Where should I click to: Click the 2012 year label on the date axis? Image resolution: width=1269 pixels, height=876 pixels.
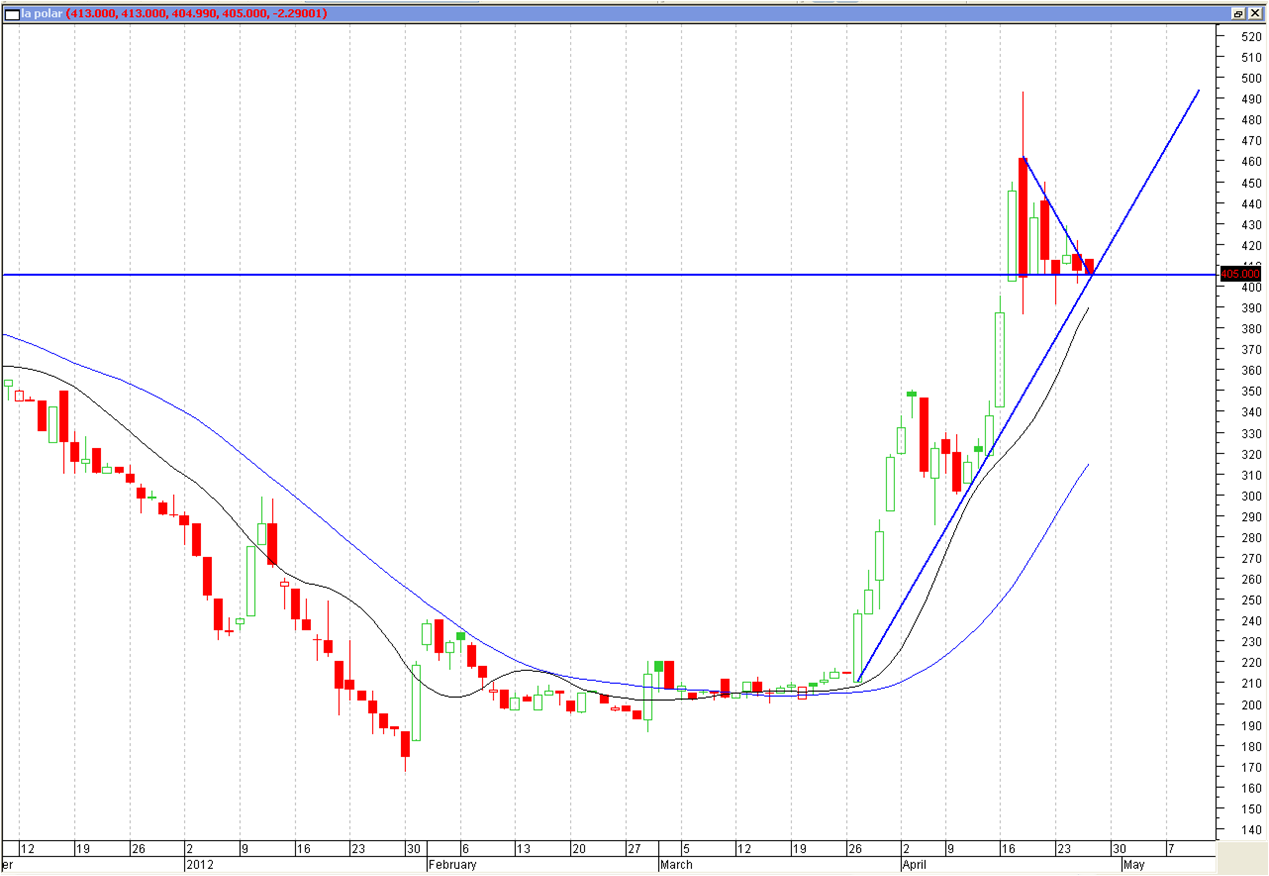197,864
